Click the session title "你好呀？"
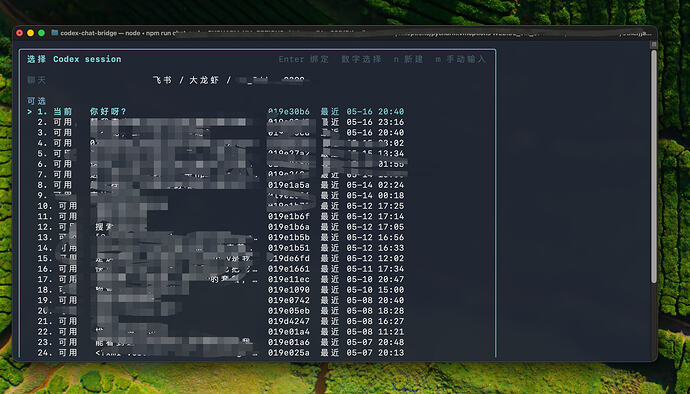690x394 pixels. (108, 112)
